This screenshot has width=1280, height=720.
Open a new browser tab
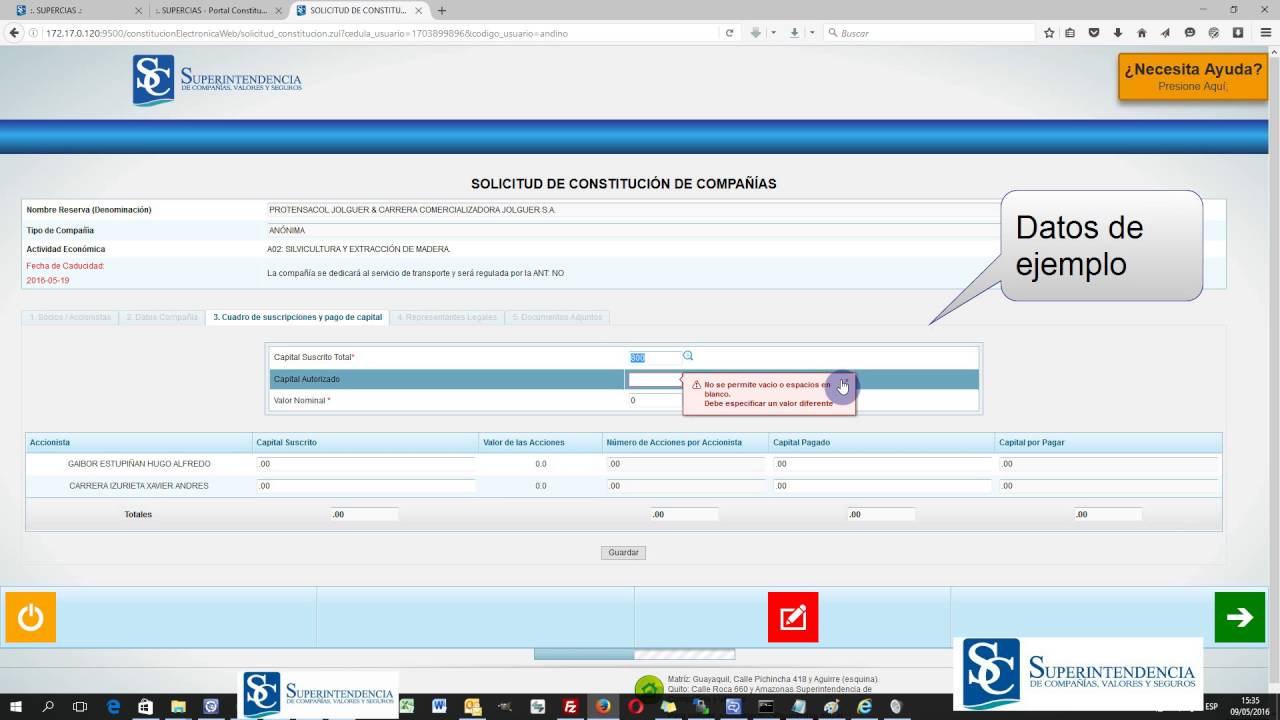442,10
